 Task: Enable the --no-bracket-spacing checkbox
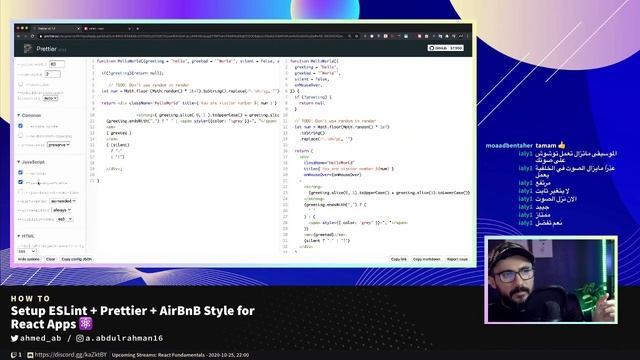20,136
